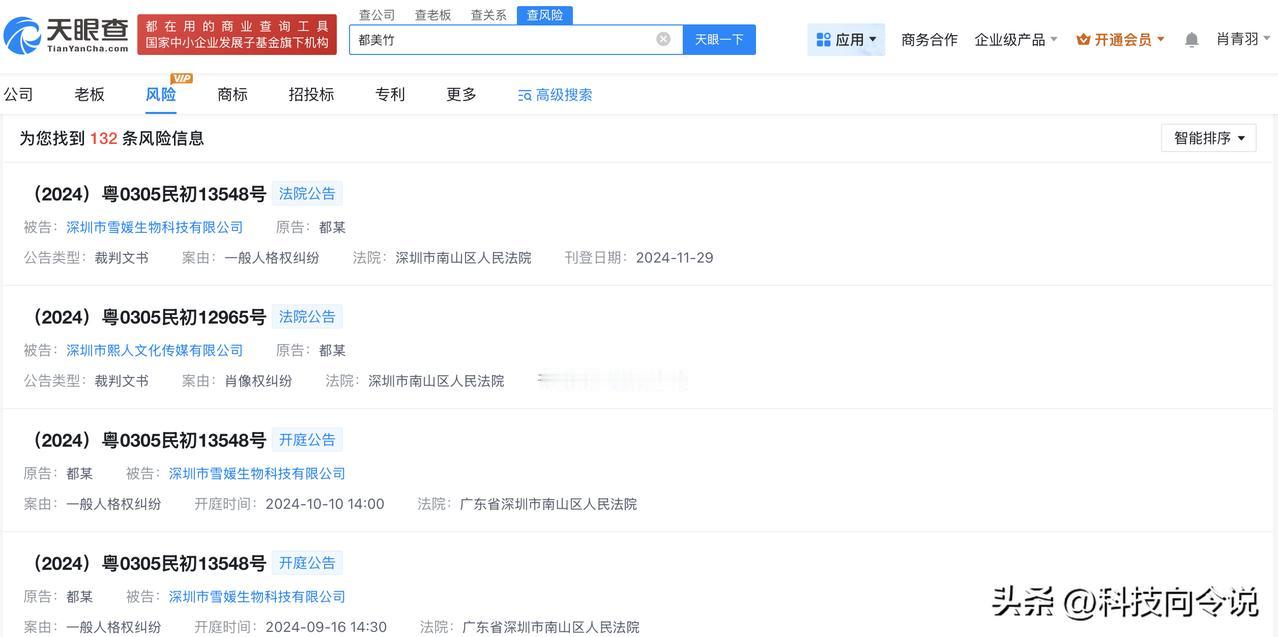Click the 肖像权纠纷 case cause text
The image size is (1278, 637).
258,380
